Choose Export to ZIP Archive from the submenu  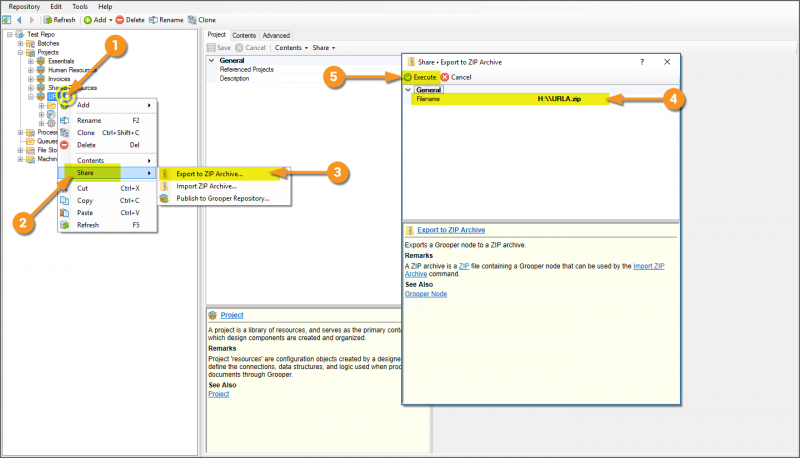click(x=209, y=174)
